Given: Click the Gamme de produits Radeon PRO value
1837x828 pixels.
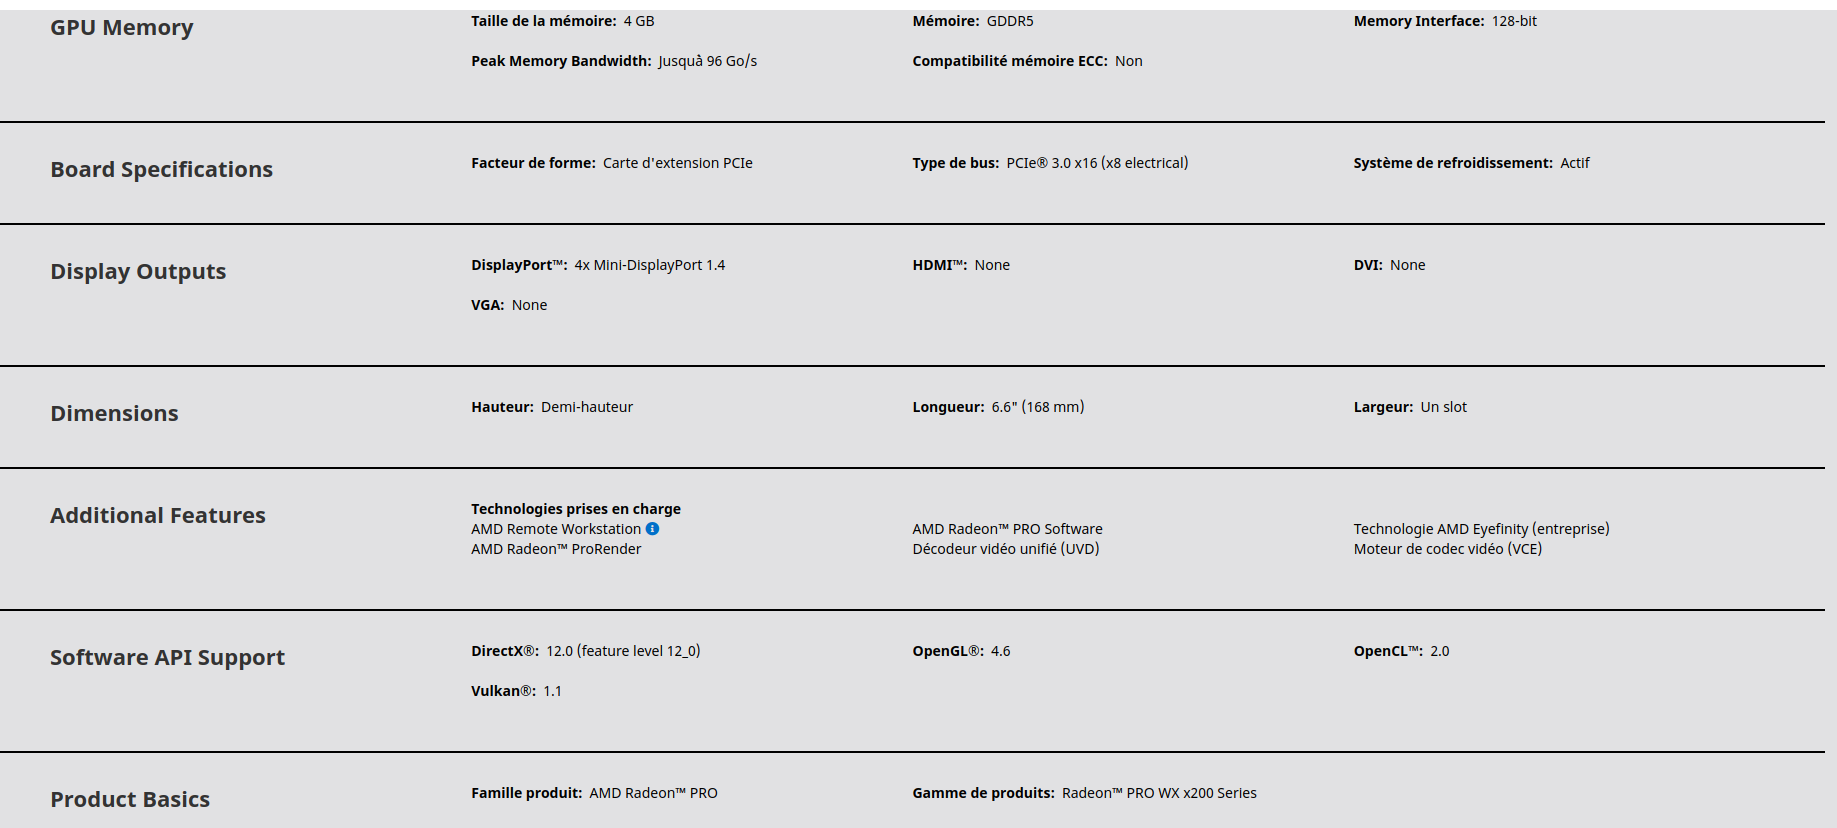Looking at the screenshot, I should [1159, 793].
